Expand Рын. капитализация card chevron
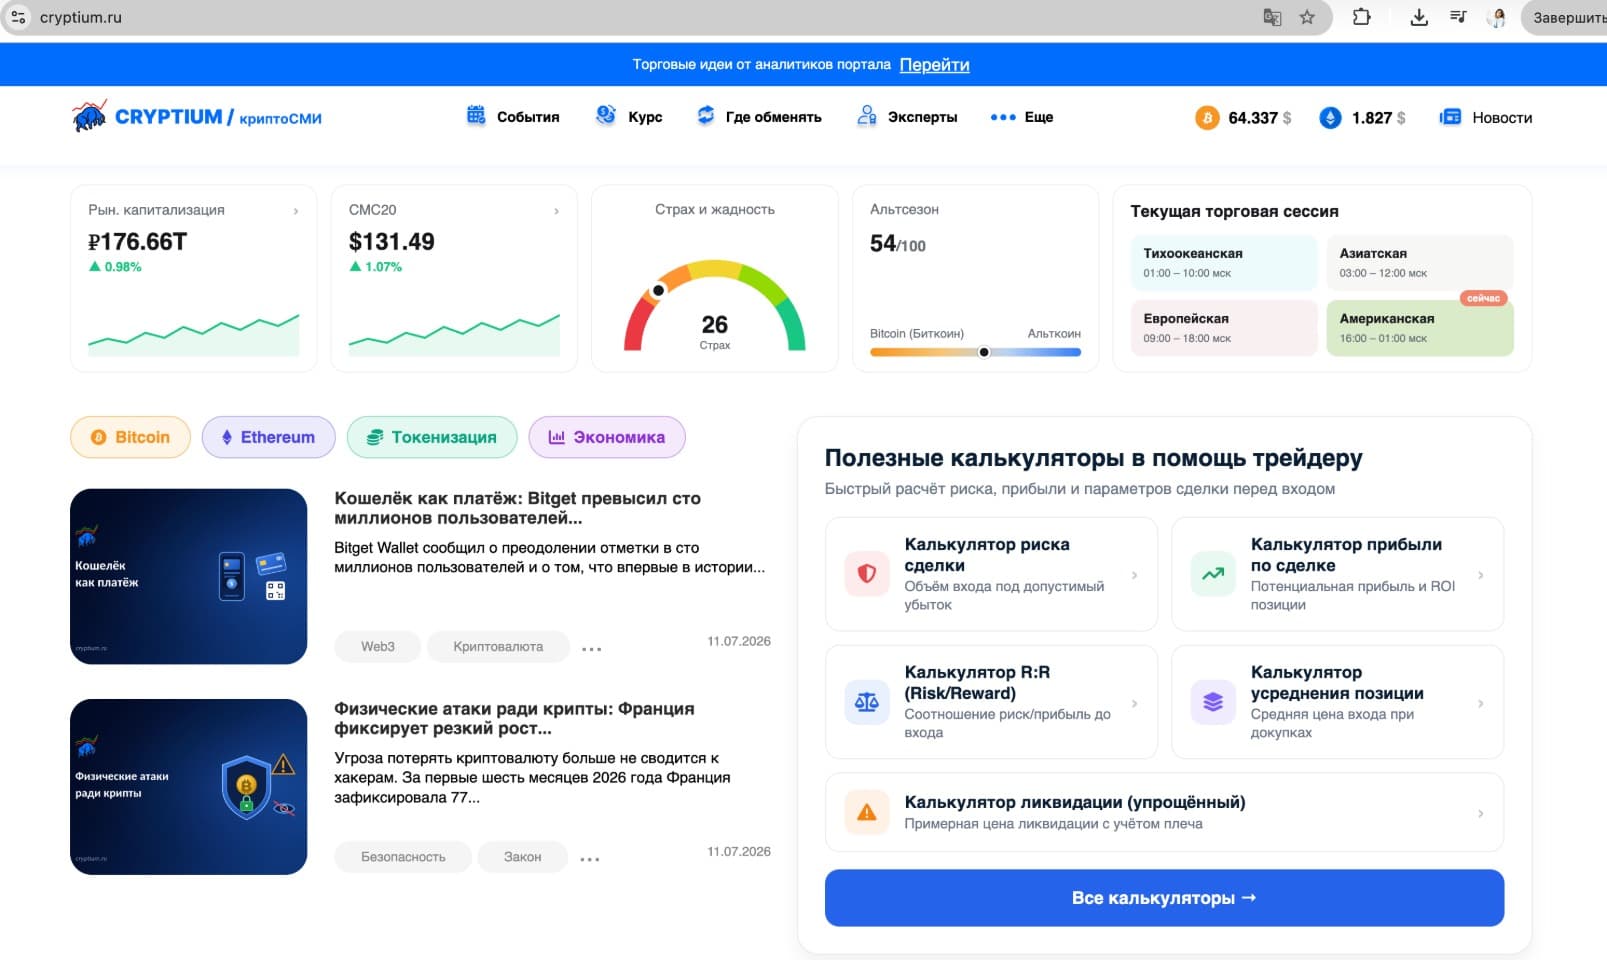The height and width of the screenshot is (960, 1607). 296,211
